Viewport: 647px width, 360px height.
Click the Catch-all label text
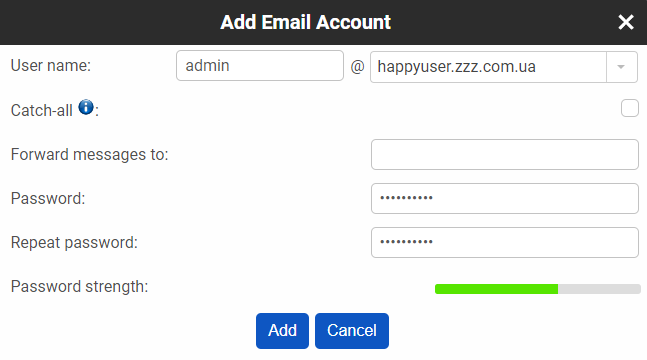pos(42,111)
